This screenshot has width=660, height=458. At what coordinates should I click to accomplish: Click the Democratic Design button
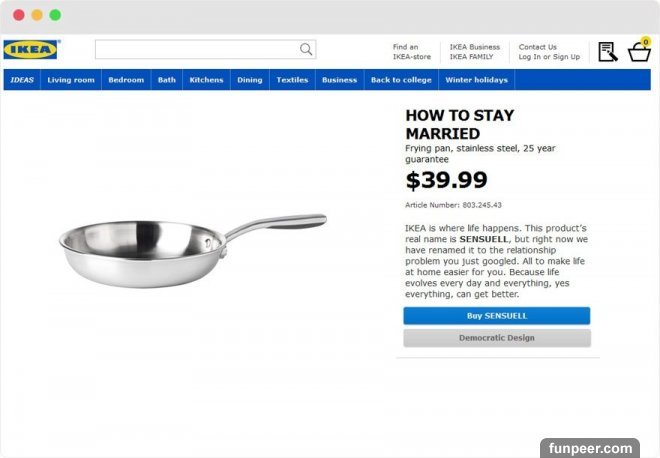pyautogui.click(x=497, y=338)
